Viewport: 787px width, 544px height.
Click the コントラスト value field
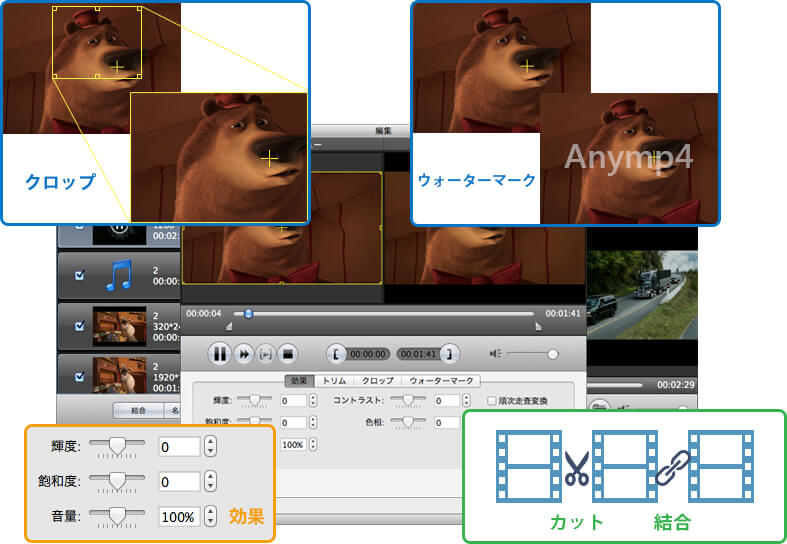[x=447, y=400]
